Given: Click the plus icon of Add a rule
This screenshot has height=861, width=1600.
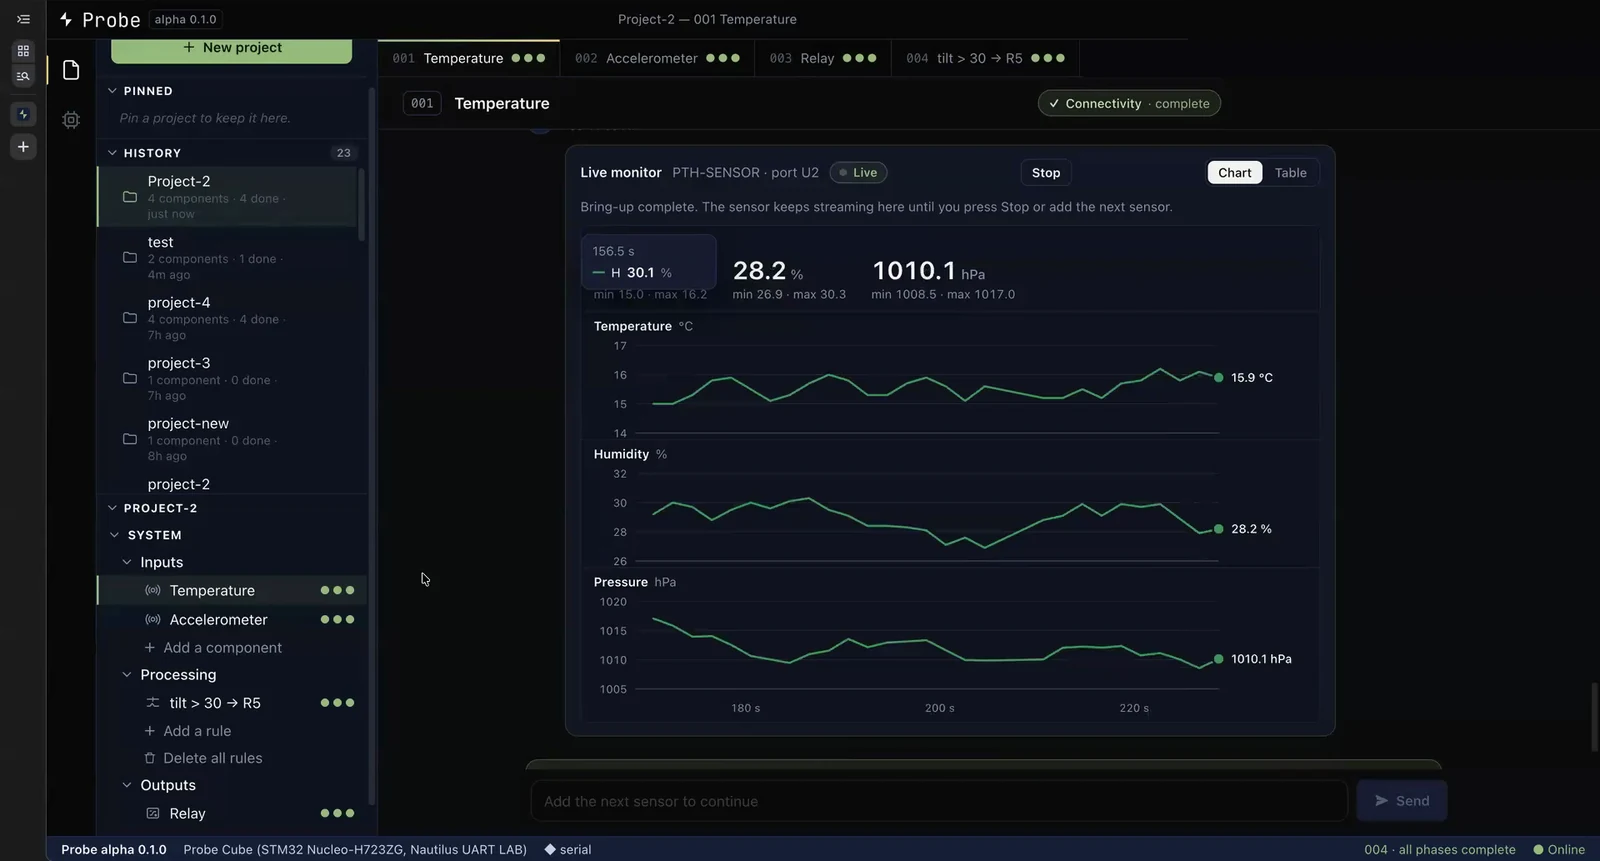Looking at the screenshot, I should (150, 731).
